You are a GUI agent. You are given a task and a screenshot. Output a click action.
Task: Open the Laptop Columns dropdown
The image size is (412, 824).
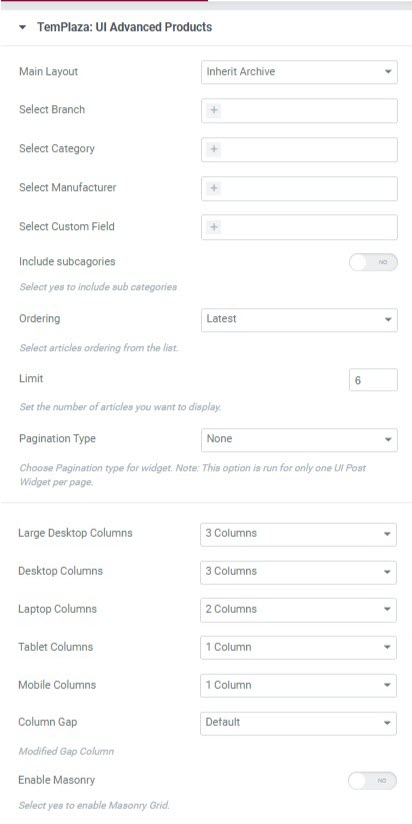pos(298,610)
